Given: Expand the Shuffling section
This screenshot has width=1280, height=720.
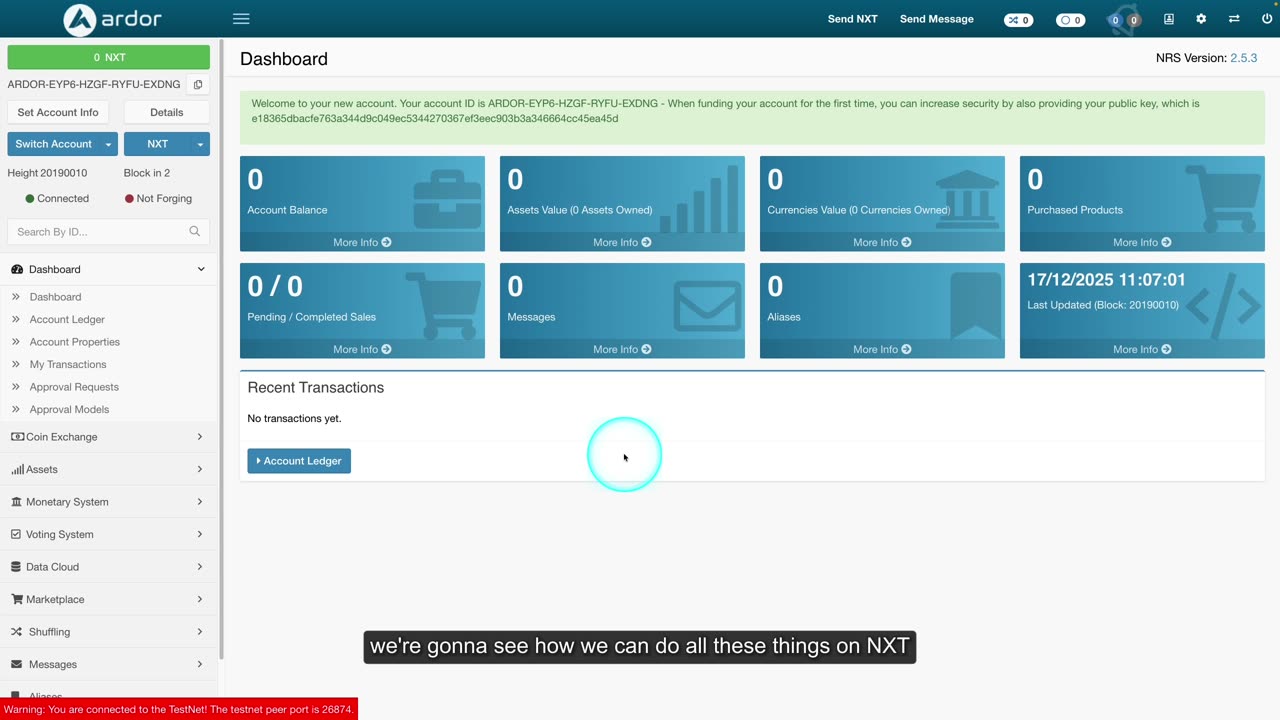Looking at the screenshot, I should point(108,632).
